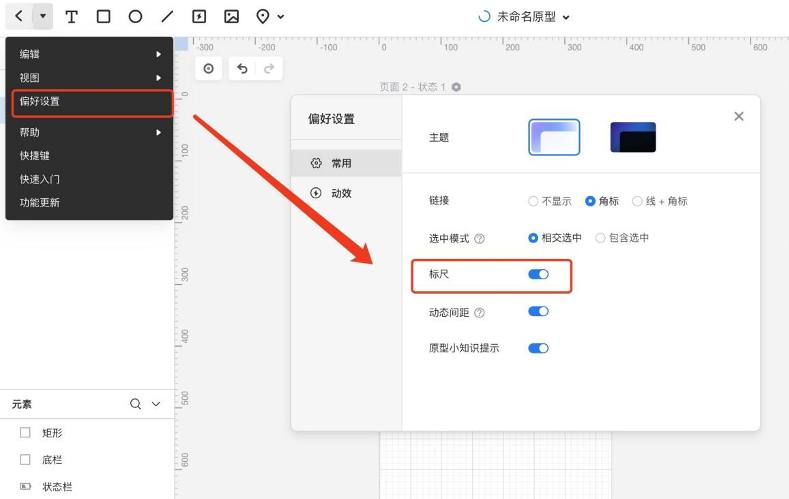Click the Image insert tool
Viewport: 789px width, 499px height.
tap(231, 17)
